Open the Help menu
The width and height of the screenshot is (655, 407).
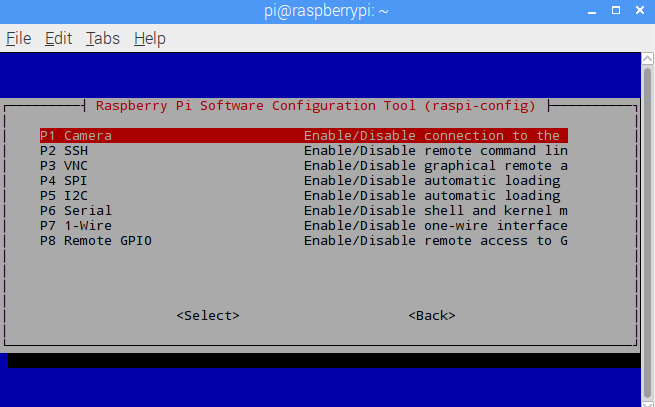click(150, 38)
